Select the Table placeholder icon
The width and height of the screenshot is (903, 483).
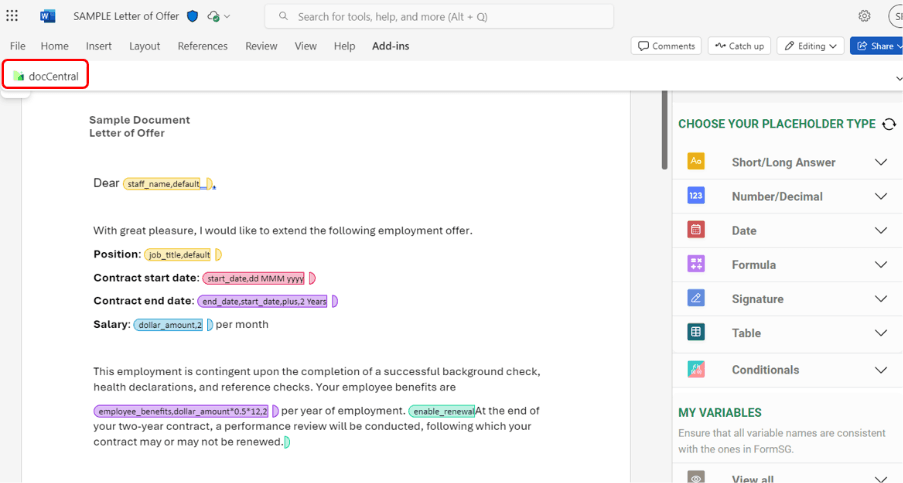[696, 332]
